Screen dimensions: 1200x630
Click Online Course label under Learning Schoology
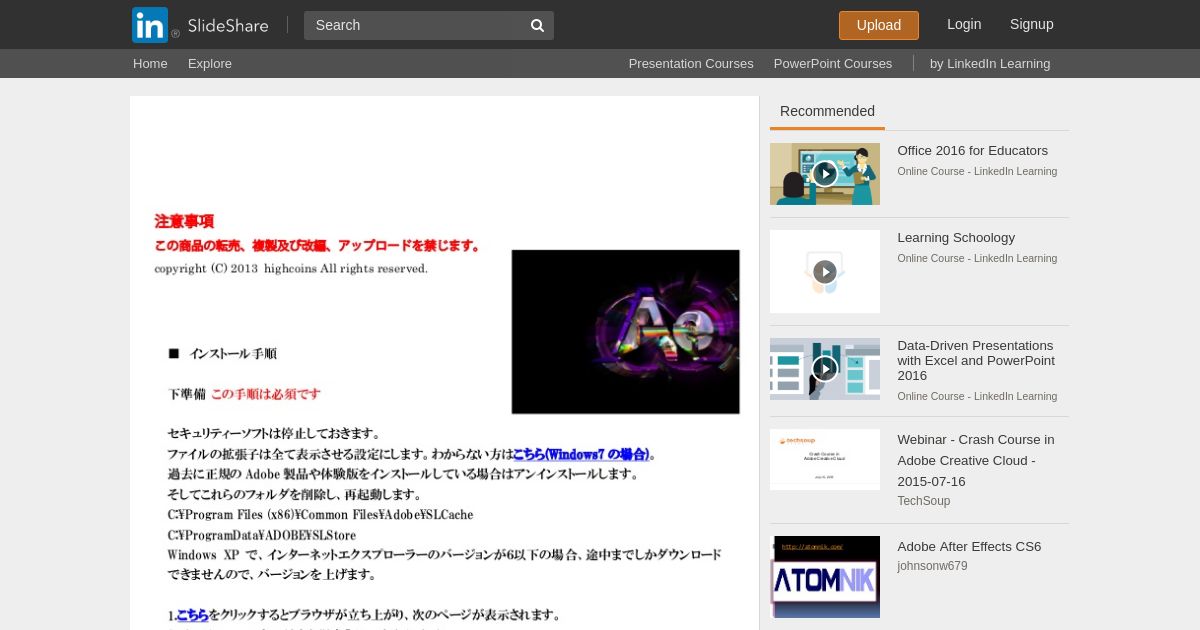(x=977, y=258)
